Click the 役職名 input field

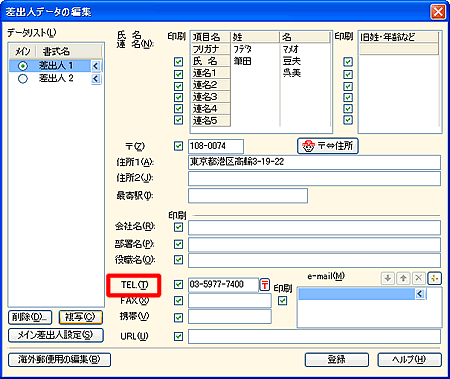(x=314, y=260)
